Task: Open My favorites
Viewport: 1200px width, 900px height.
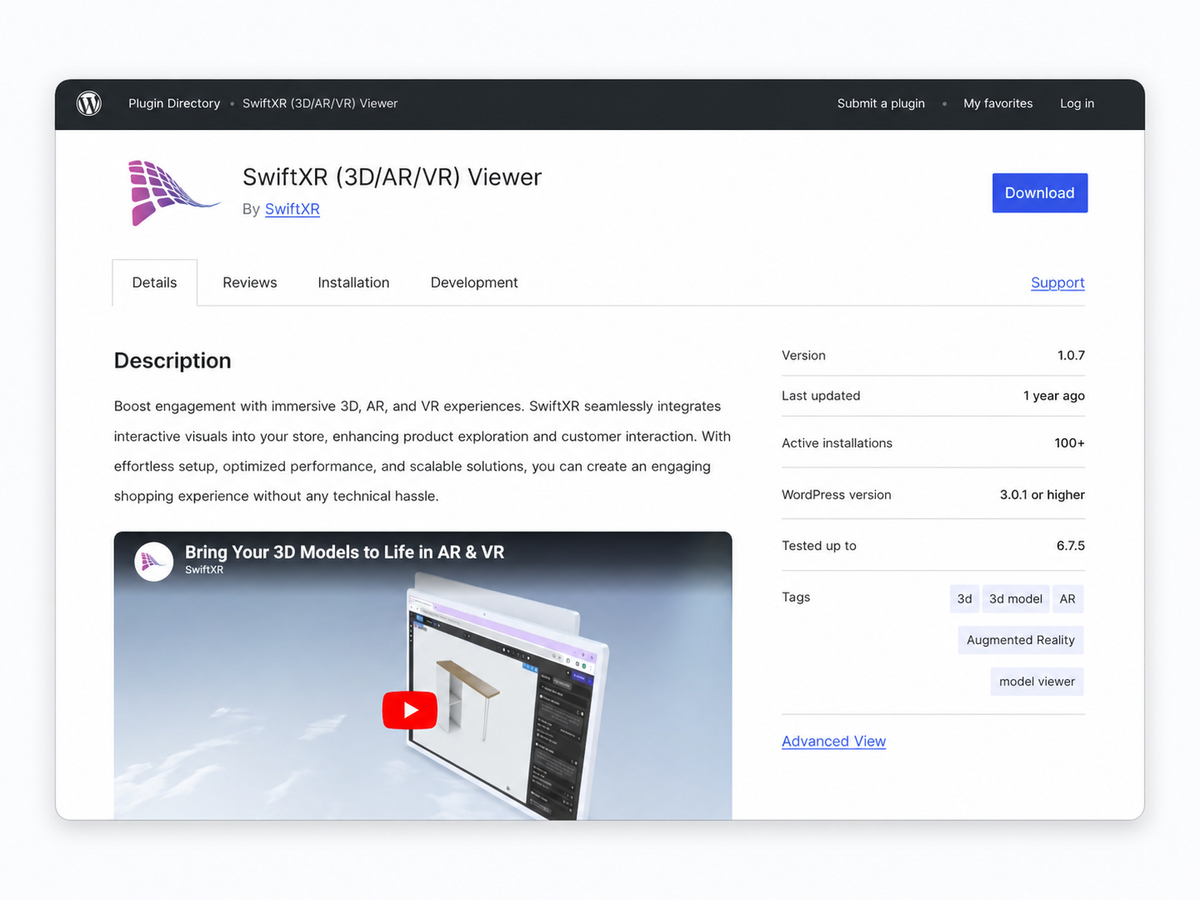Action: [998, 103]
